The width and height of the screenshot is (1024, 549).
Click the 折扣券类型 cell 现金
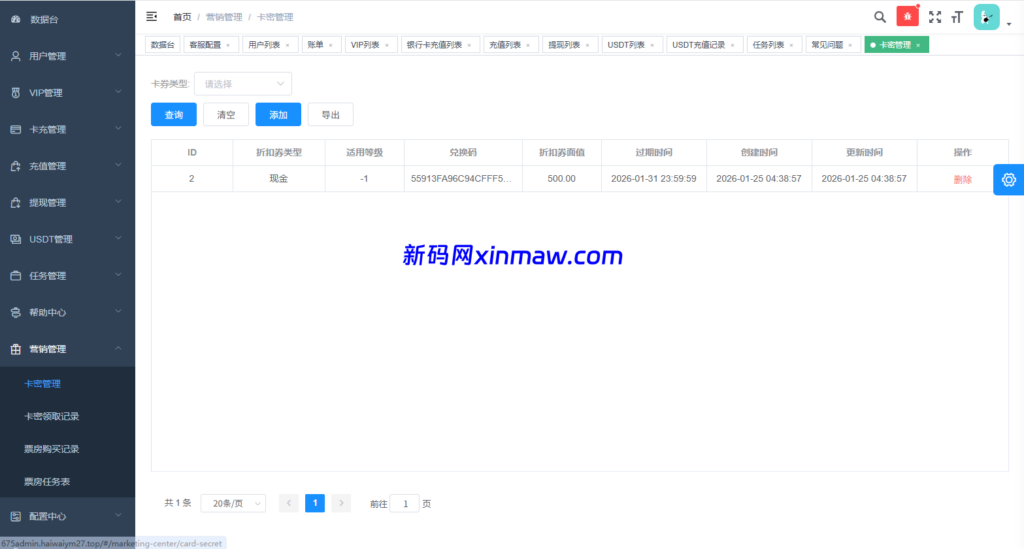click(x=279, y=178)
